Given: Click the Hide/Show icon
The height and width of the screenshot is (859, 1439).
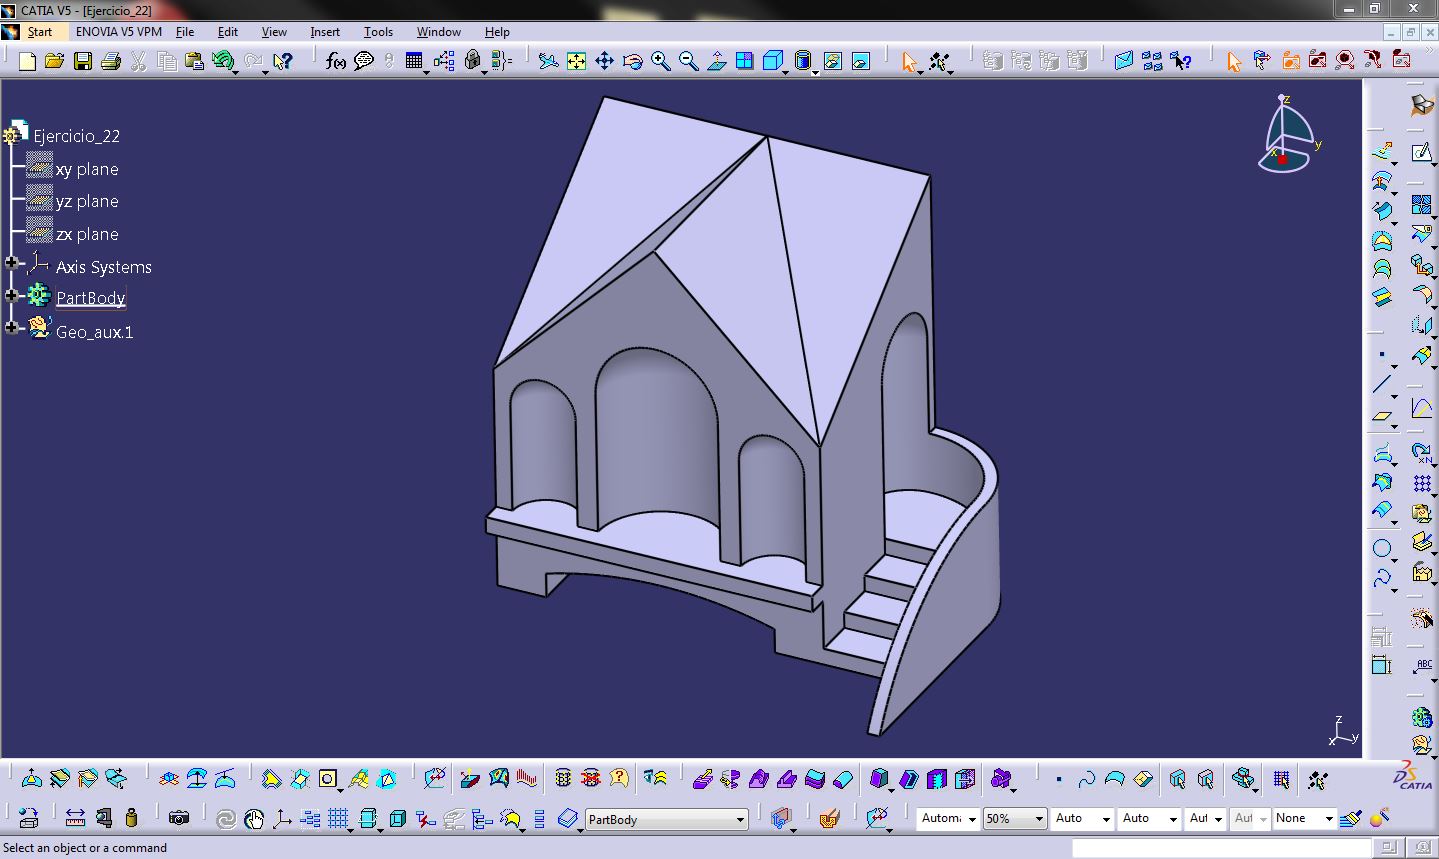Looking at the screenshot, I should (832, 62).
